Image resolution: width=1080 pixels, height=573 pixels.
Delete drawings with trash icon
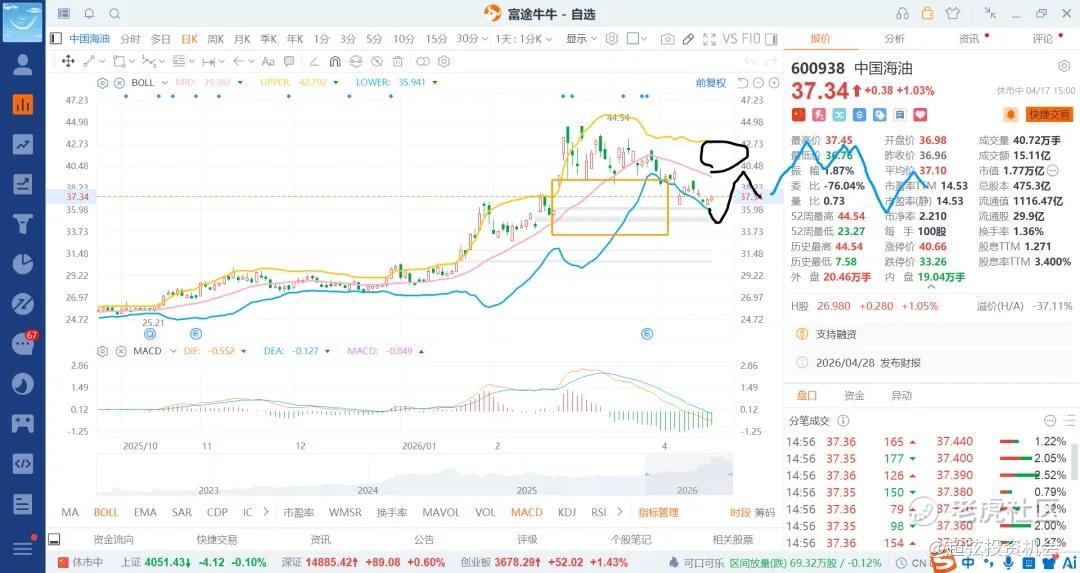tap(398, 61)
